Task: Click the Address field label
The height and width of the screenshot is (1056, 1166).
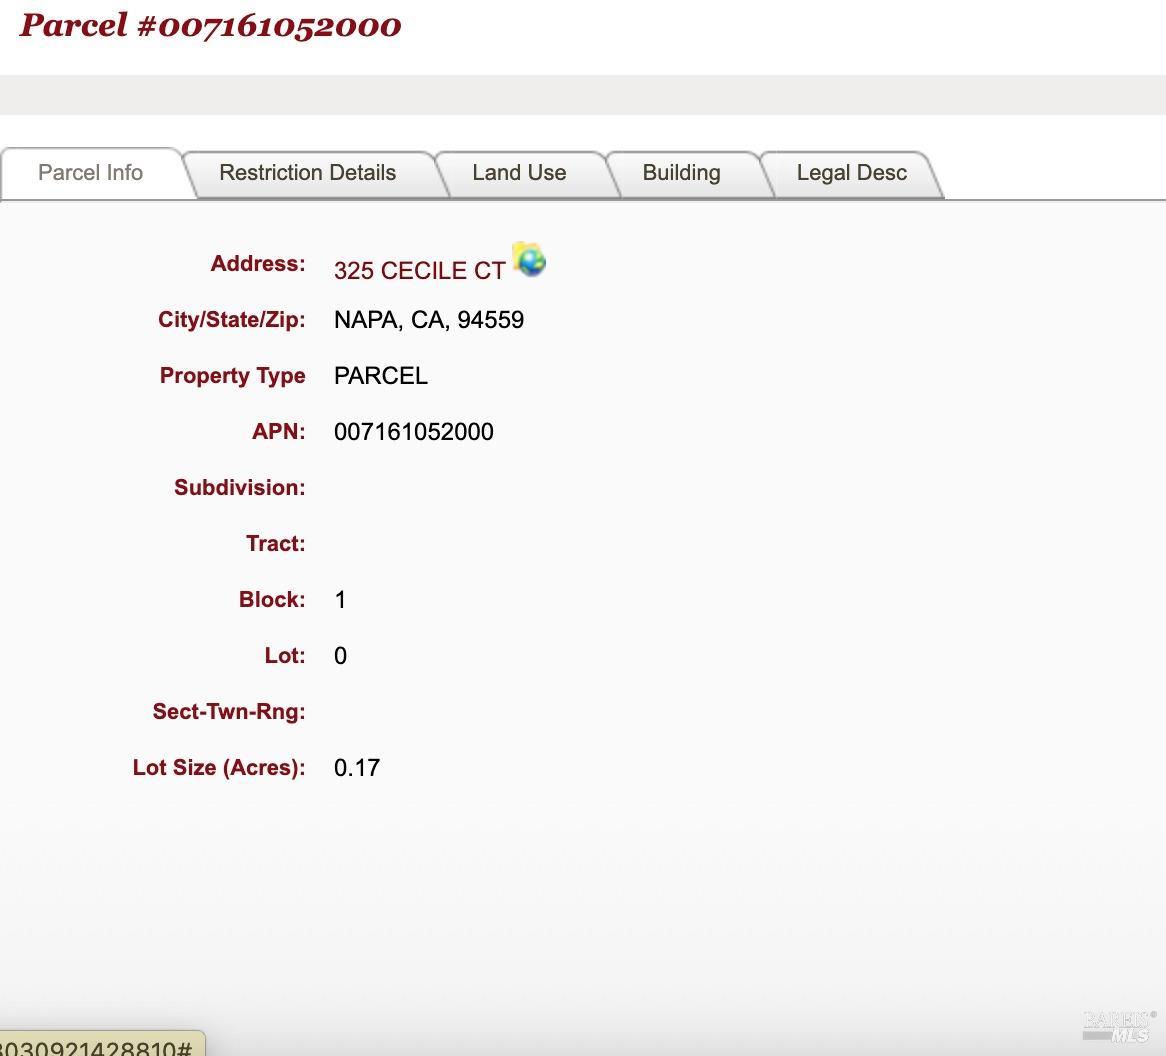Action: click(x=258, y=263)
